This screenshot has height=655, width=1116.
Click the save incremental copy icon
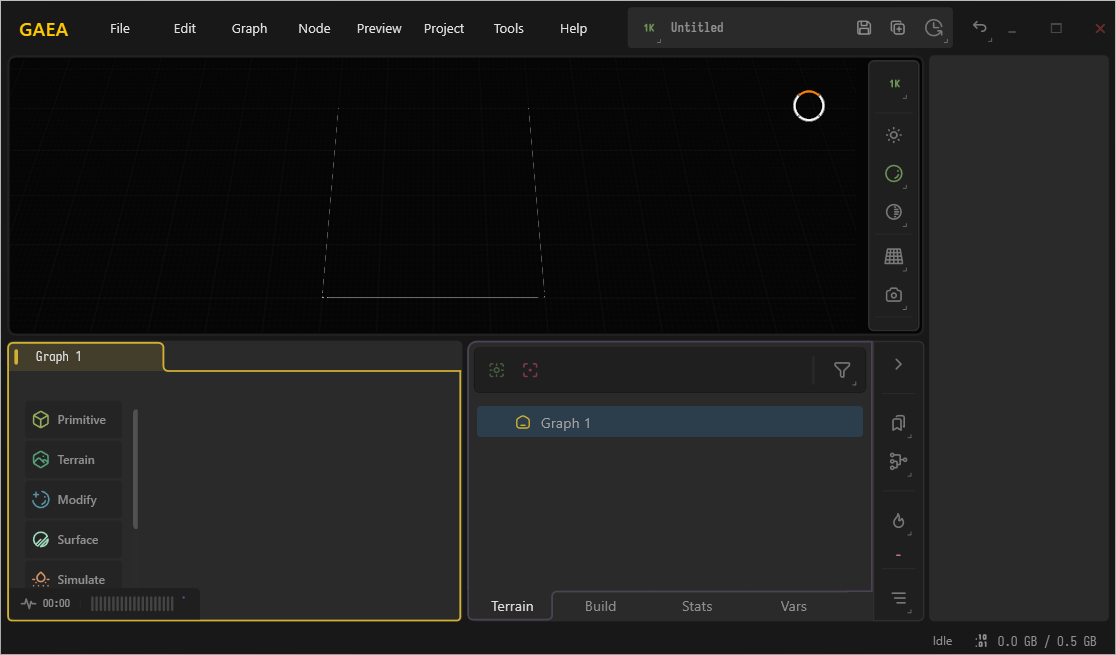click(898, 28)
